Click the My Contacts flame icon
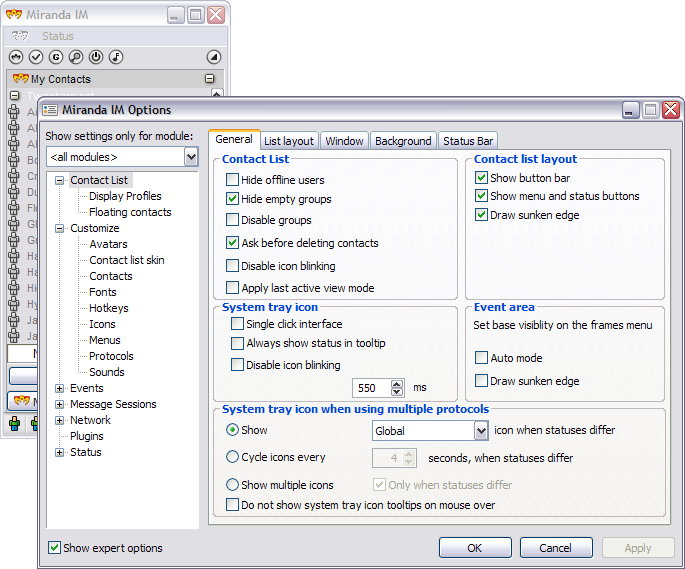The width and height of the screenshot is (685, 569). pyautogui.click(x=21, y=79)
